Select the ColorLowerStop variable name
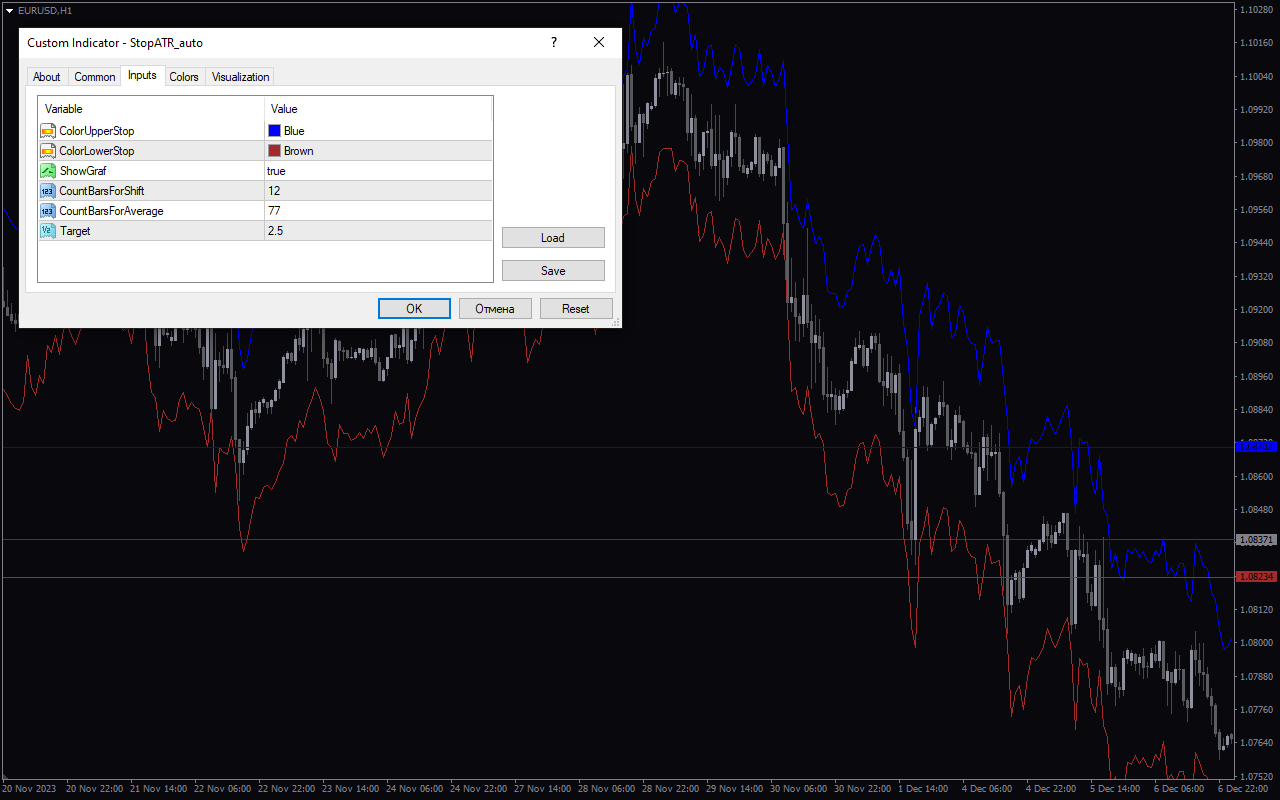 (97, 151)
